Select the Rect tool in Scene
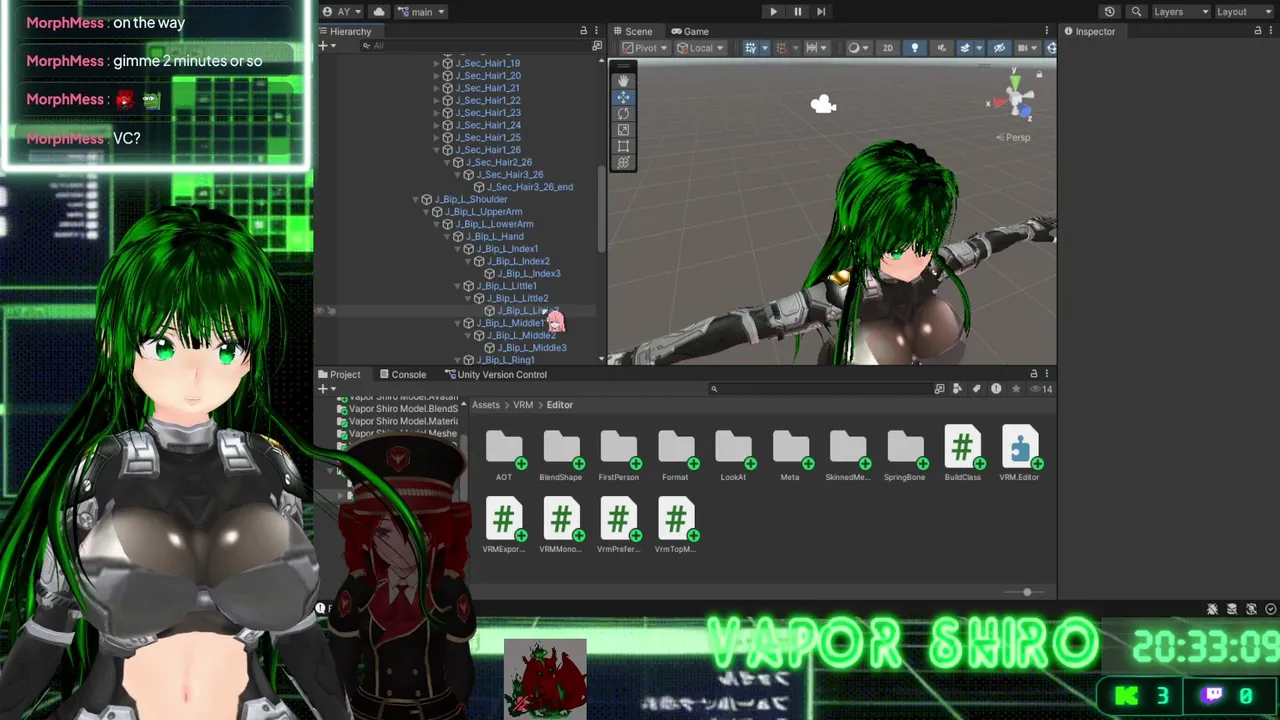Screen dimensions: 1280x720 coord(623,146)
